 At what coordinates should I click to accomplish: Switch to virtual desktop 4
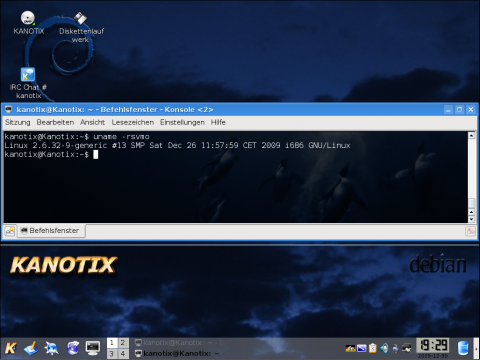tap(123, 353)
